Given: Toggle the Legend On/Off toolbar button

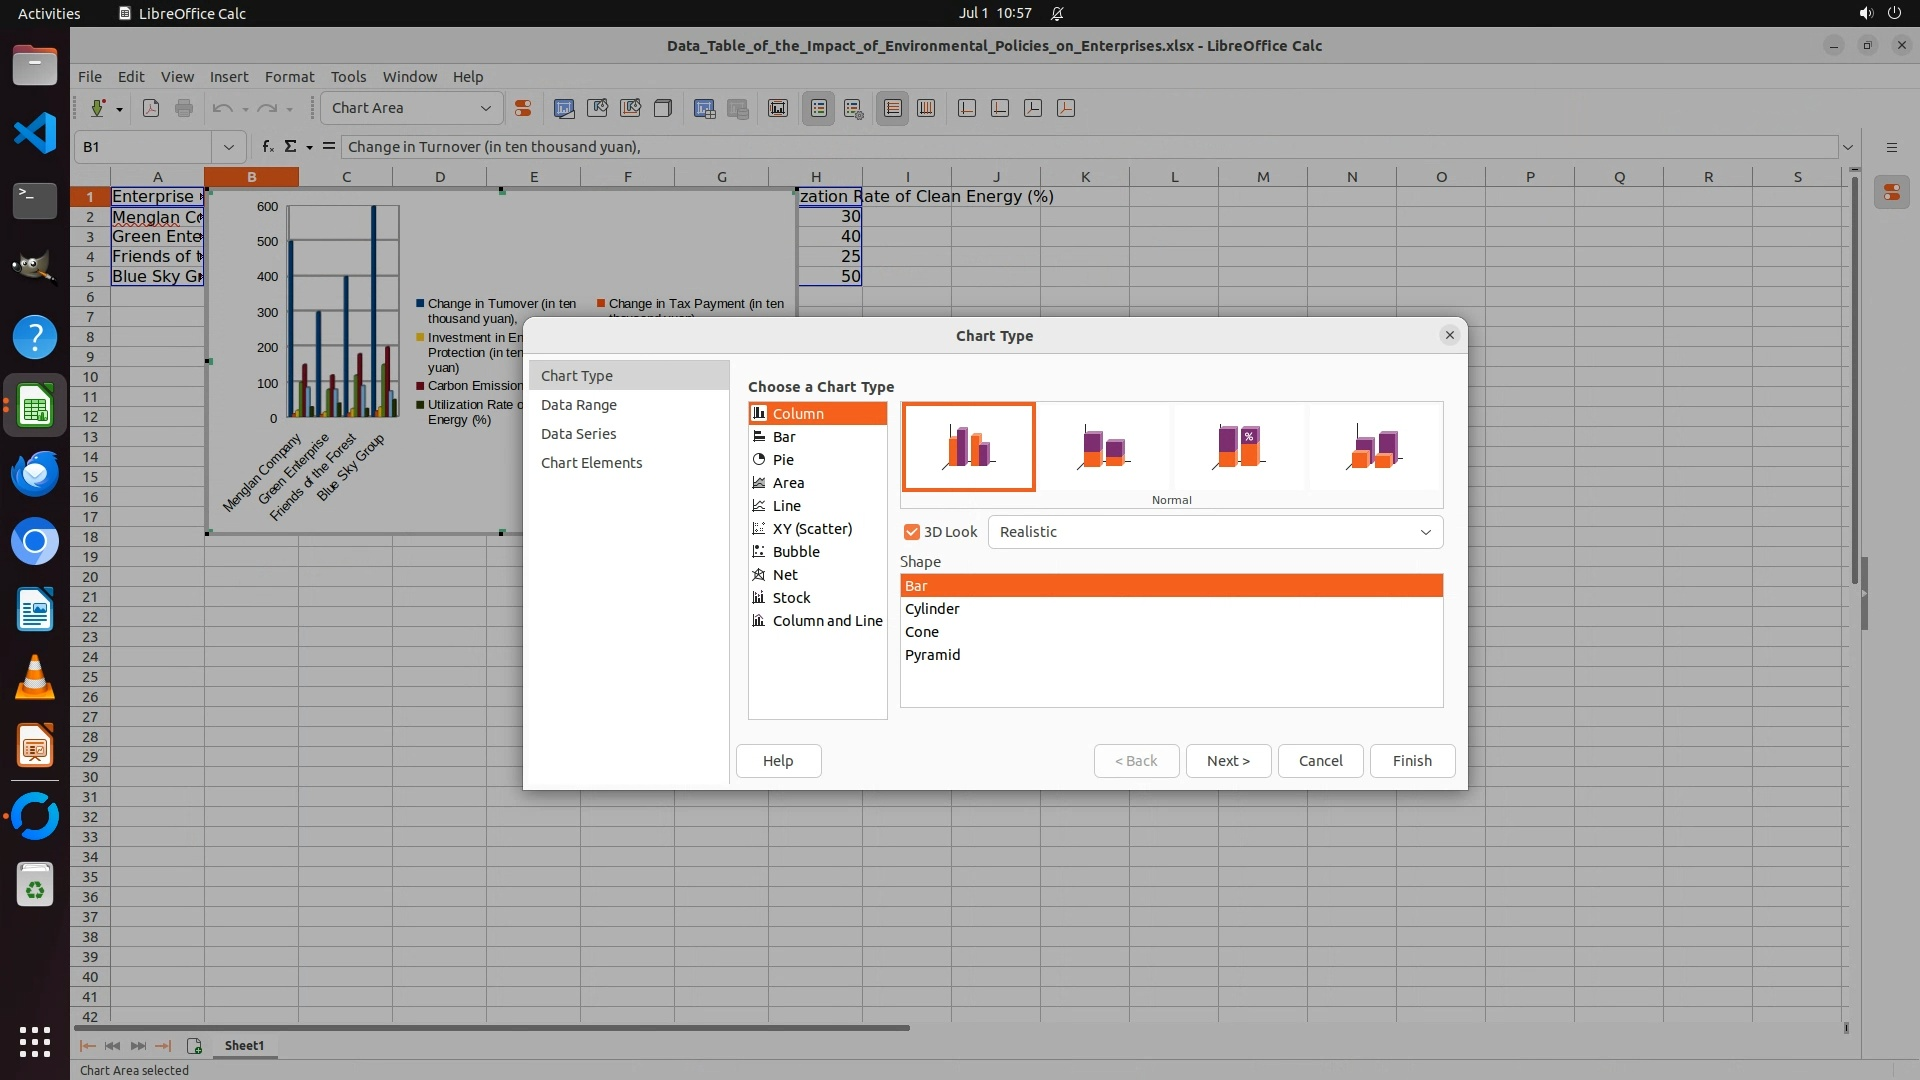Looking at the screenshot, I should pos(818,108).
